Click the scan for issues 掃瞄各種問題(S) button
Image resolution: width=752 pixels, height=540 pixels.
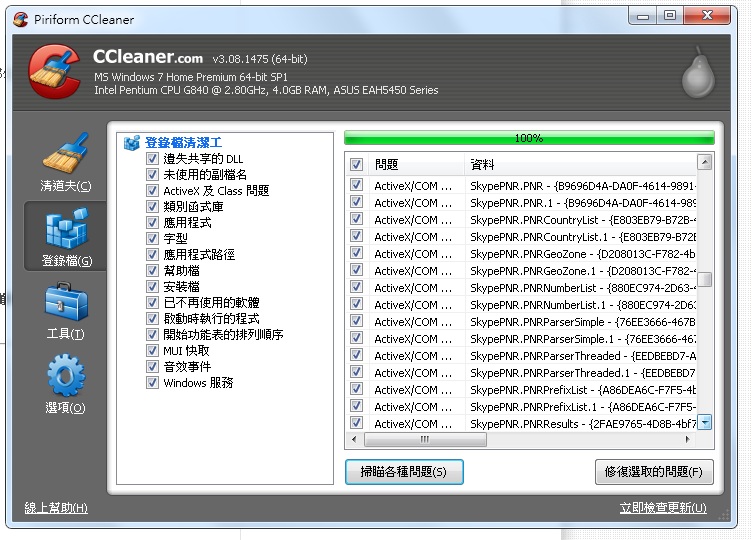click(x=404, y=472)
